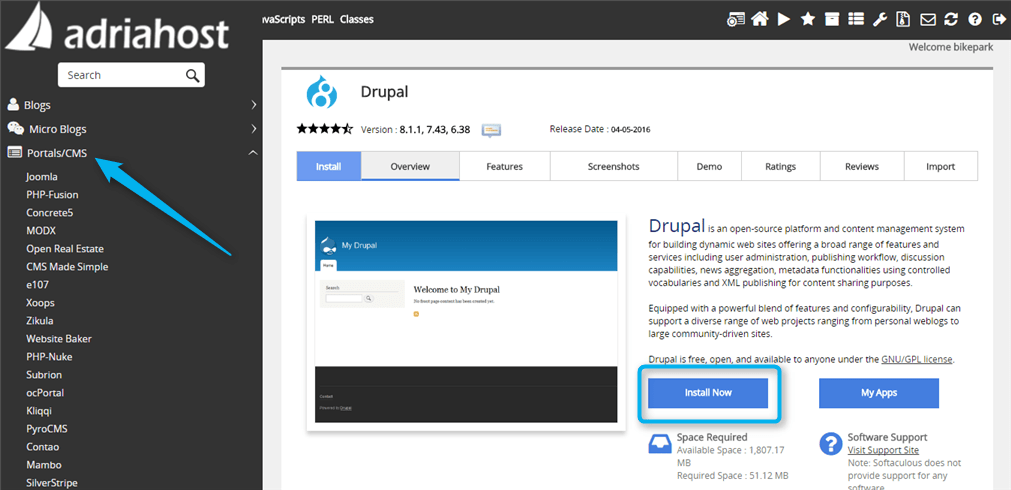Click the search magnifier icon
Image resolution: width=1011 pixels, height=490 pixels.
pyautogui.click(x=192, y=75)
